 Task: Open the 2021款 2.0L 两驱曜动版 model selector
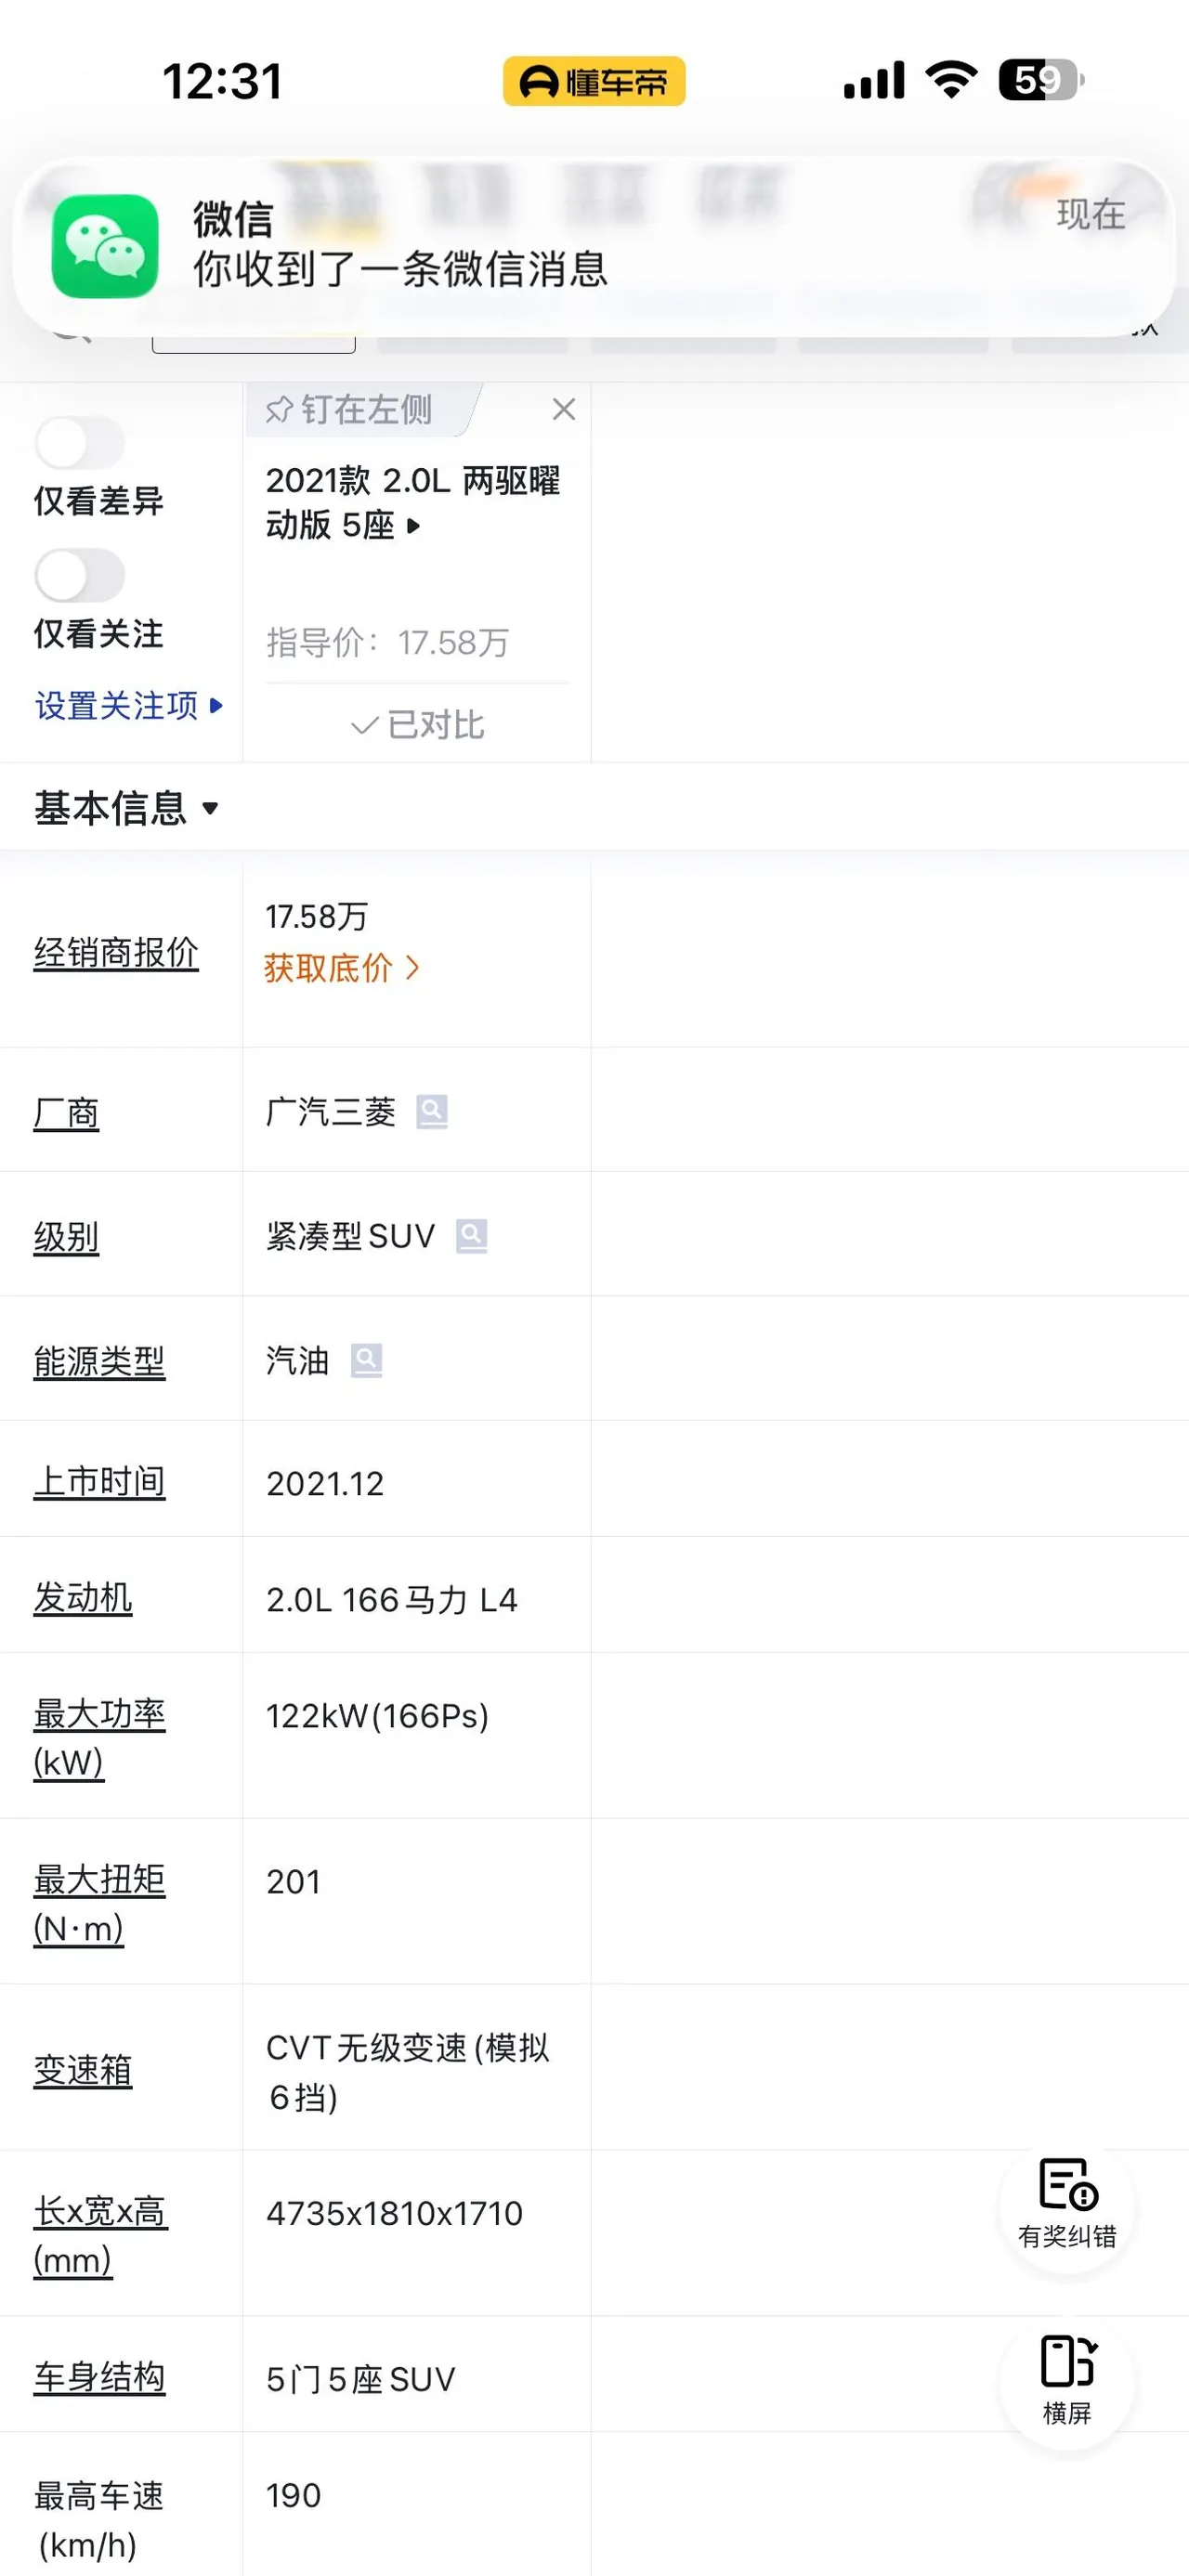tap(412, 503)
